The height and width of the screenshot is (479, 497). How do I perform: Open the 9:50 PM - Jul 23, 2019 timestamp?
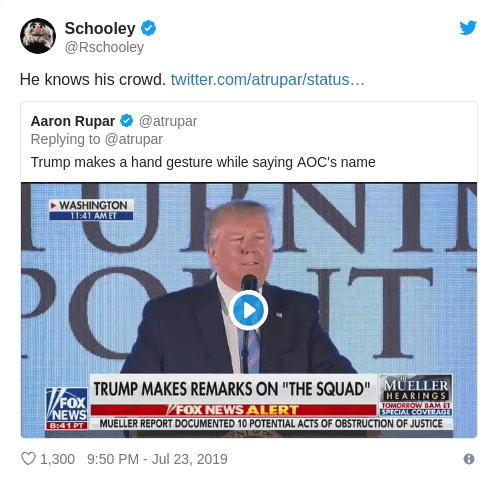click(x=157, y=459)
